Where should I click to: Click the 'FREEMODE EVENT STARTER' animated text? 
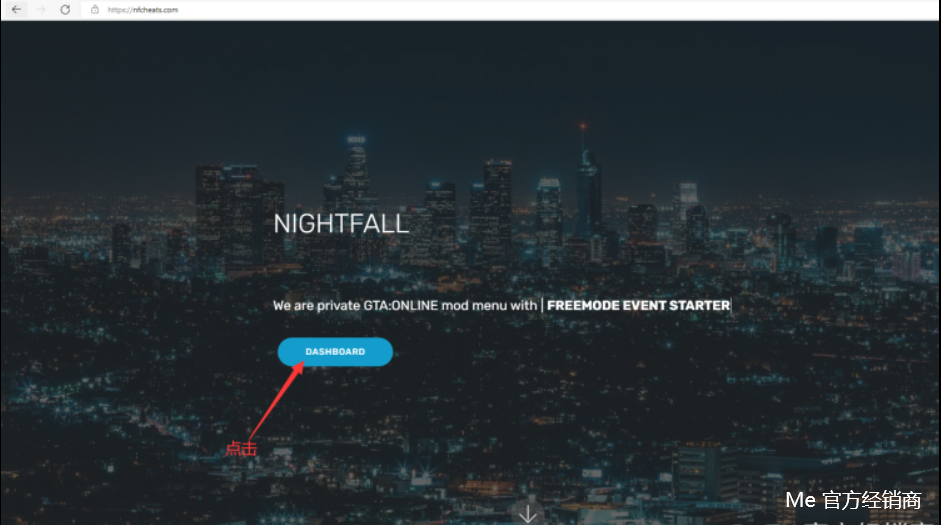click(638, 305)
